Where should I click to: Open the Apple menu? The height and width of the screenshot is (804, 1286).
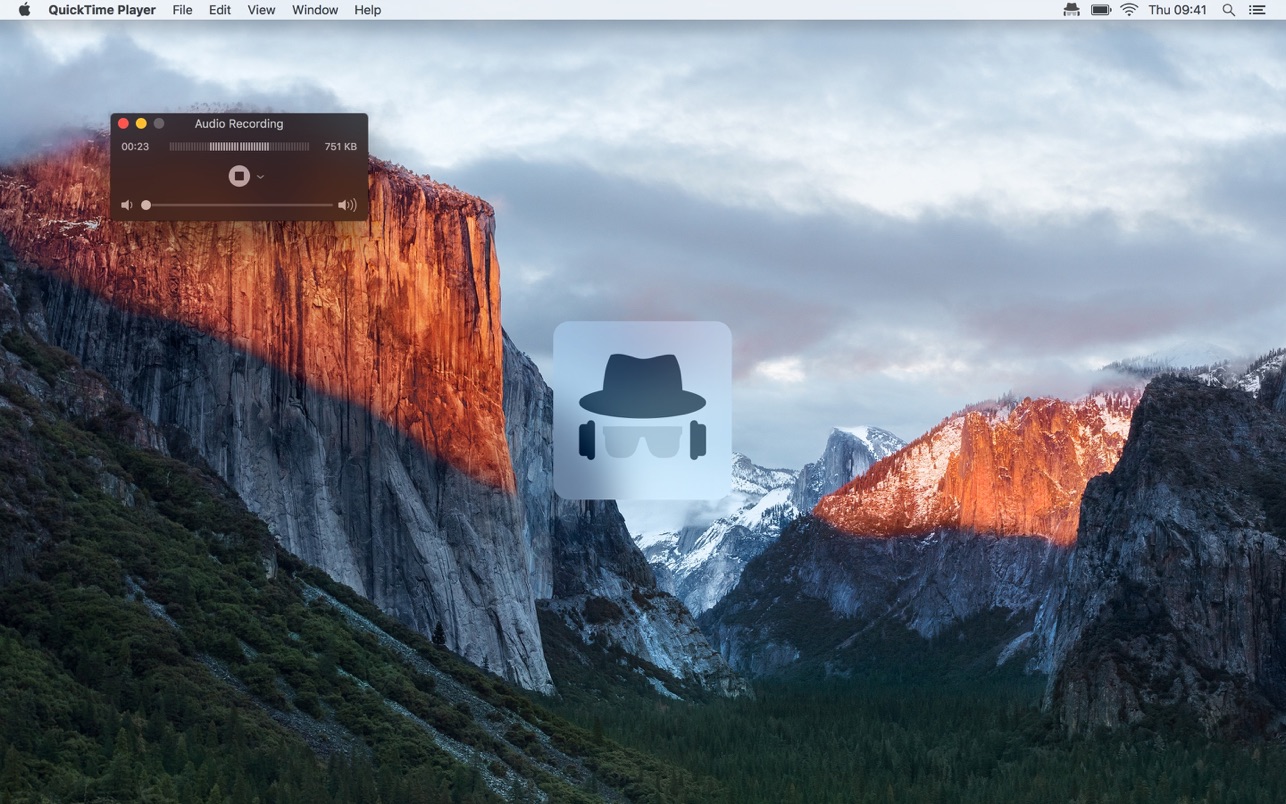(24, 10)
